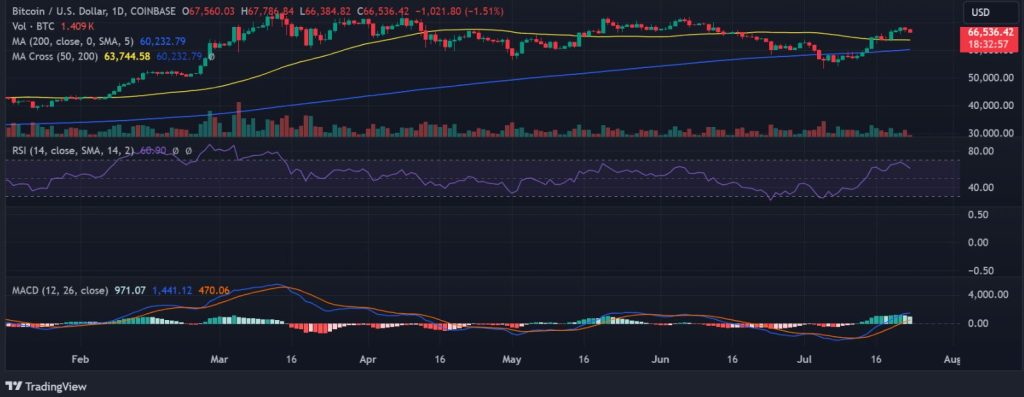1024x397 pixels.
Task: Select the RSI (14, close, SMA, 14, 2) legend
Action: pos(72,151)
